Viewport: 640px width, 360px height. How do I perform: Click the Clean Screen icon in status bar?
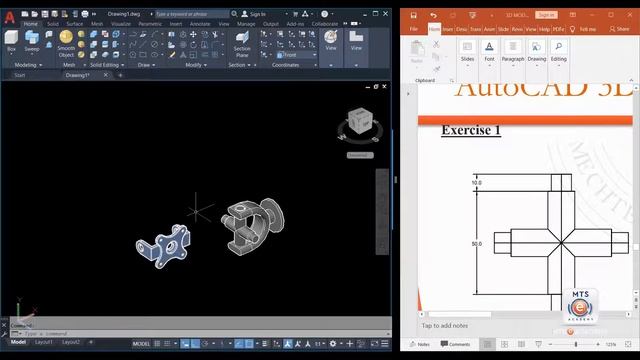click(374, 344)
